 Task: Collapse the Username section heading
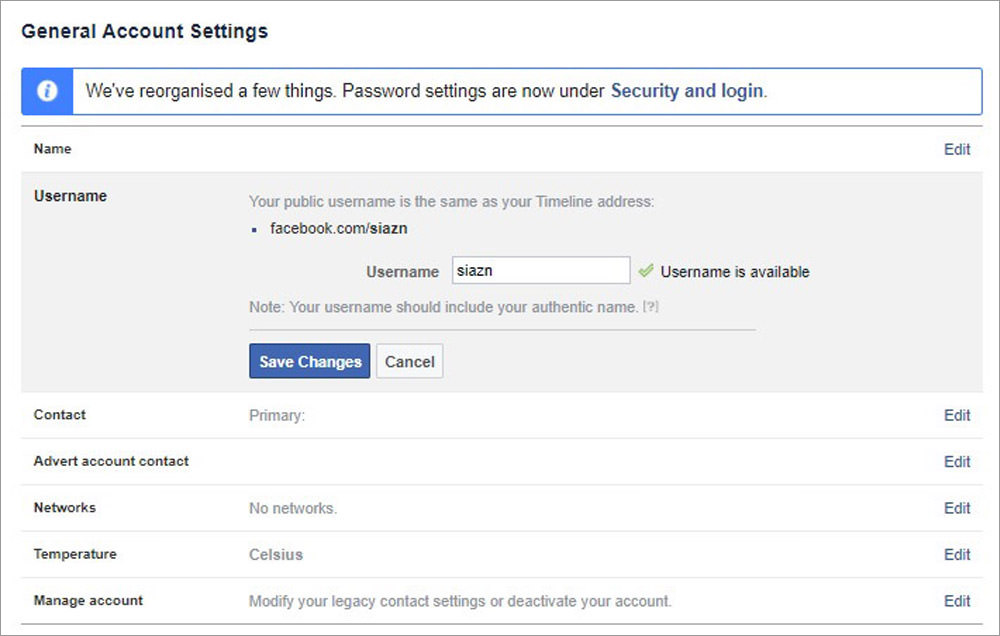point(70,196)
